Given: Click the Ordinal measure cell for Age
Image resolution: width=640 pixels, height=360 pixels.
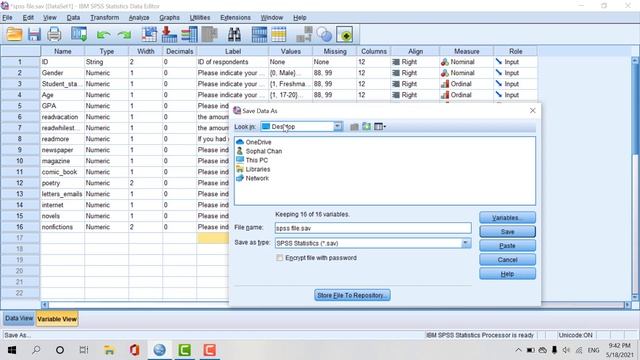Looking at the screenshot, I should [467, 95].
